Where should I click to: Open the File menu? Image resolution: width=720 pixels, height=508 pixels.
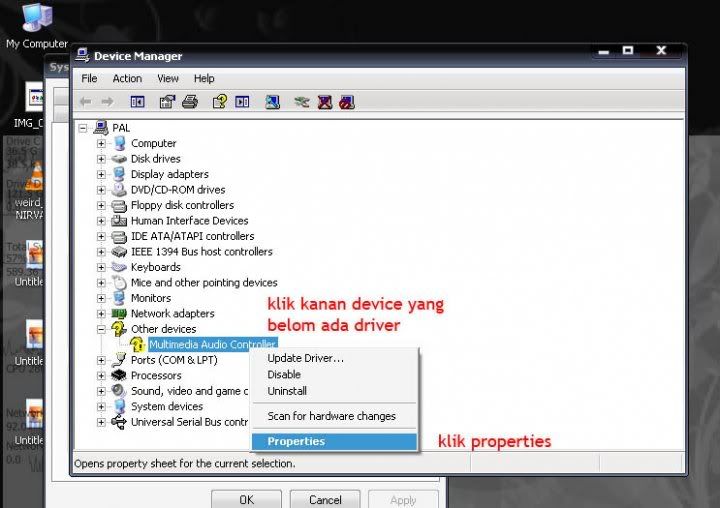(x=89, y=79)
